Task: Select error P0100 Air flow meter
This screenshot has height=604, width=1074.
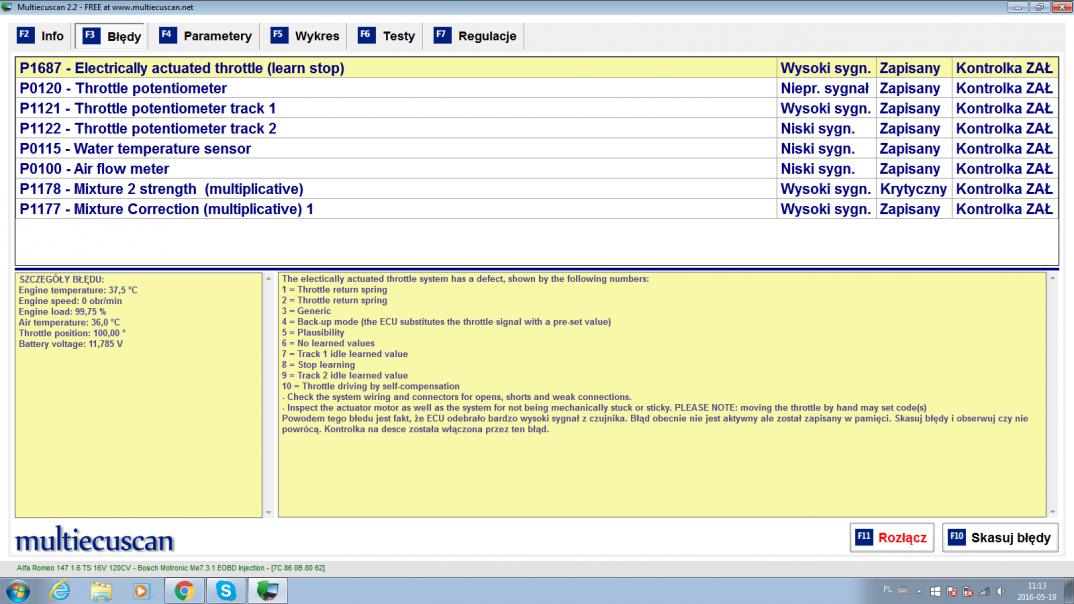Action: (536, 168)
